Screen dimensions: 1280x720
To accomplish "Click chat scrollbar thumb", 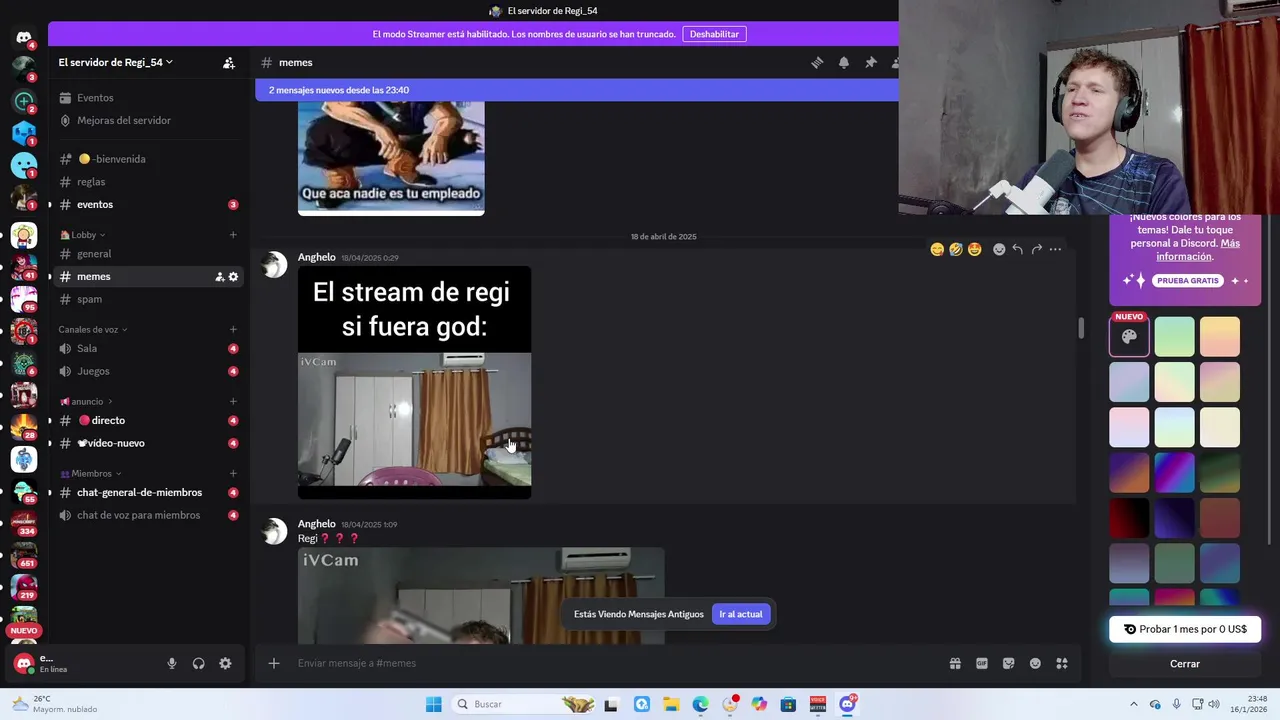I will tap(1080, 328).
